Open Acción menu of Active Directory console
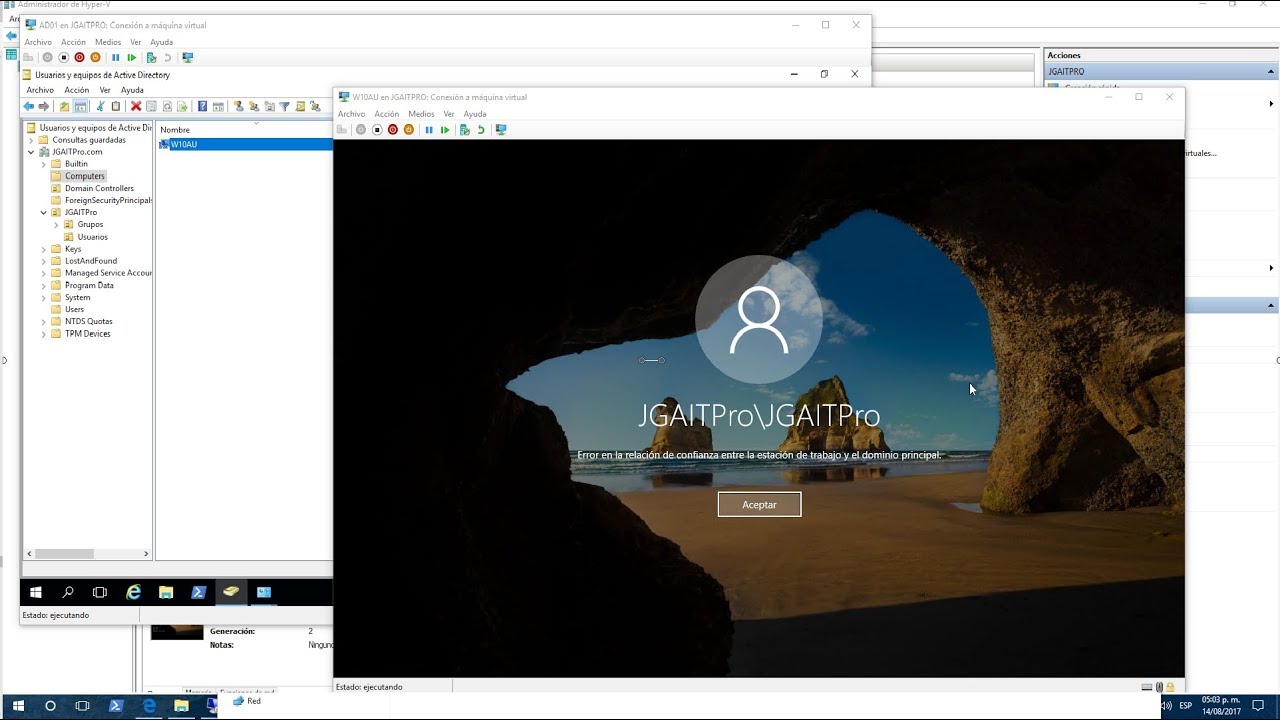 (77, 90)
